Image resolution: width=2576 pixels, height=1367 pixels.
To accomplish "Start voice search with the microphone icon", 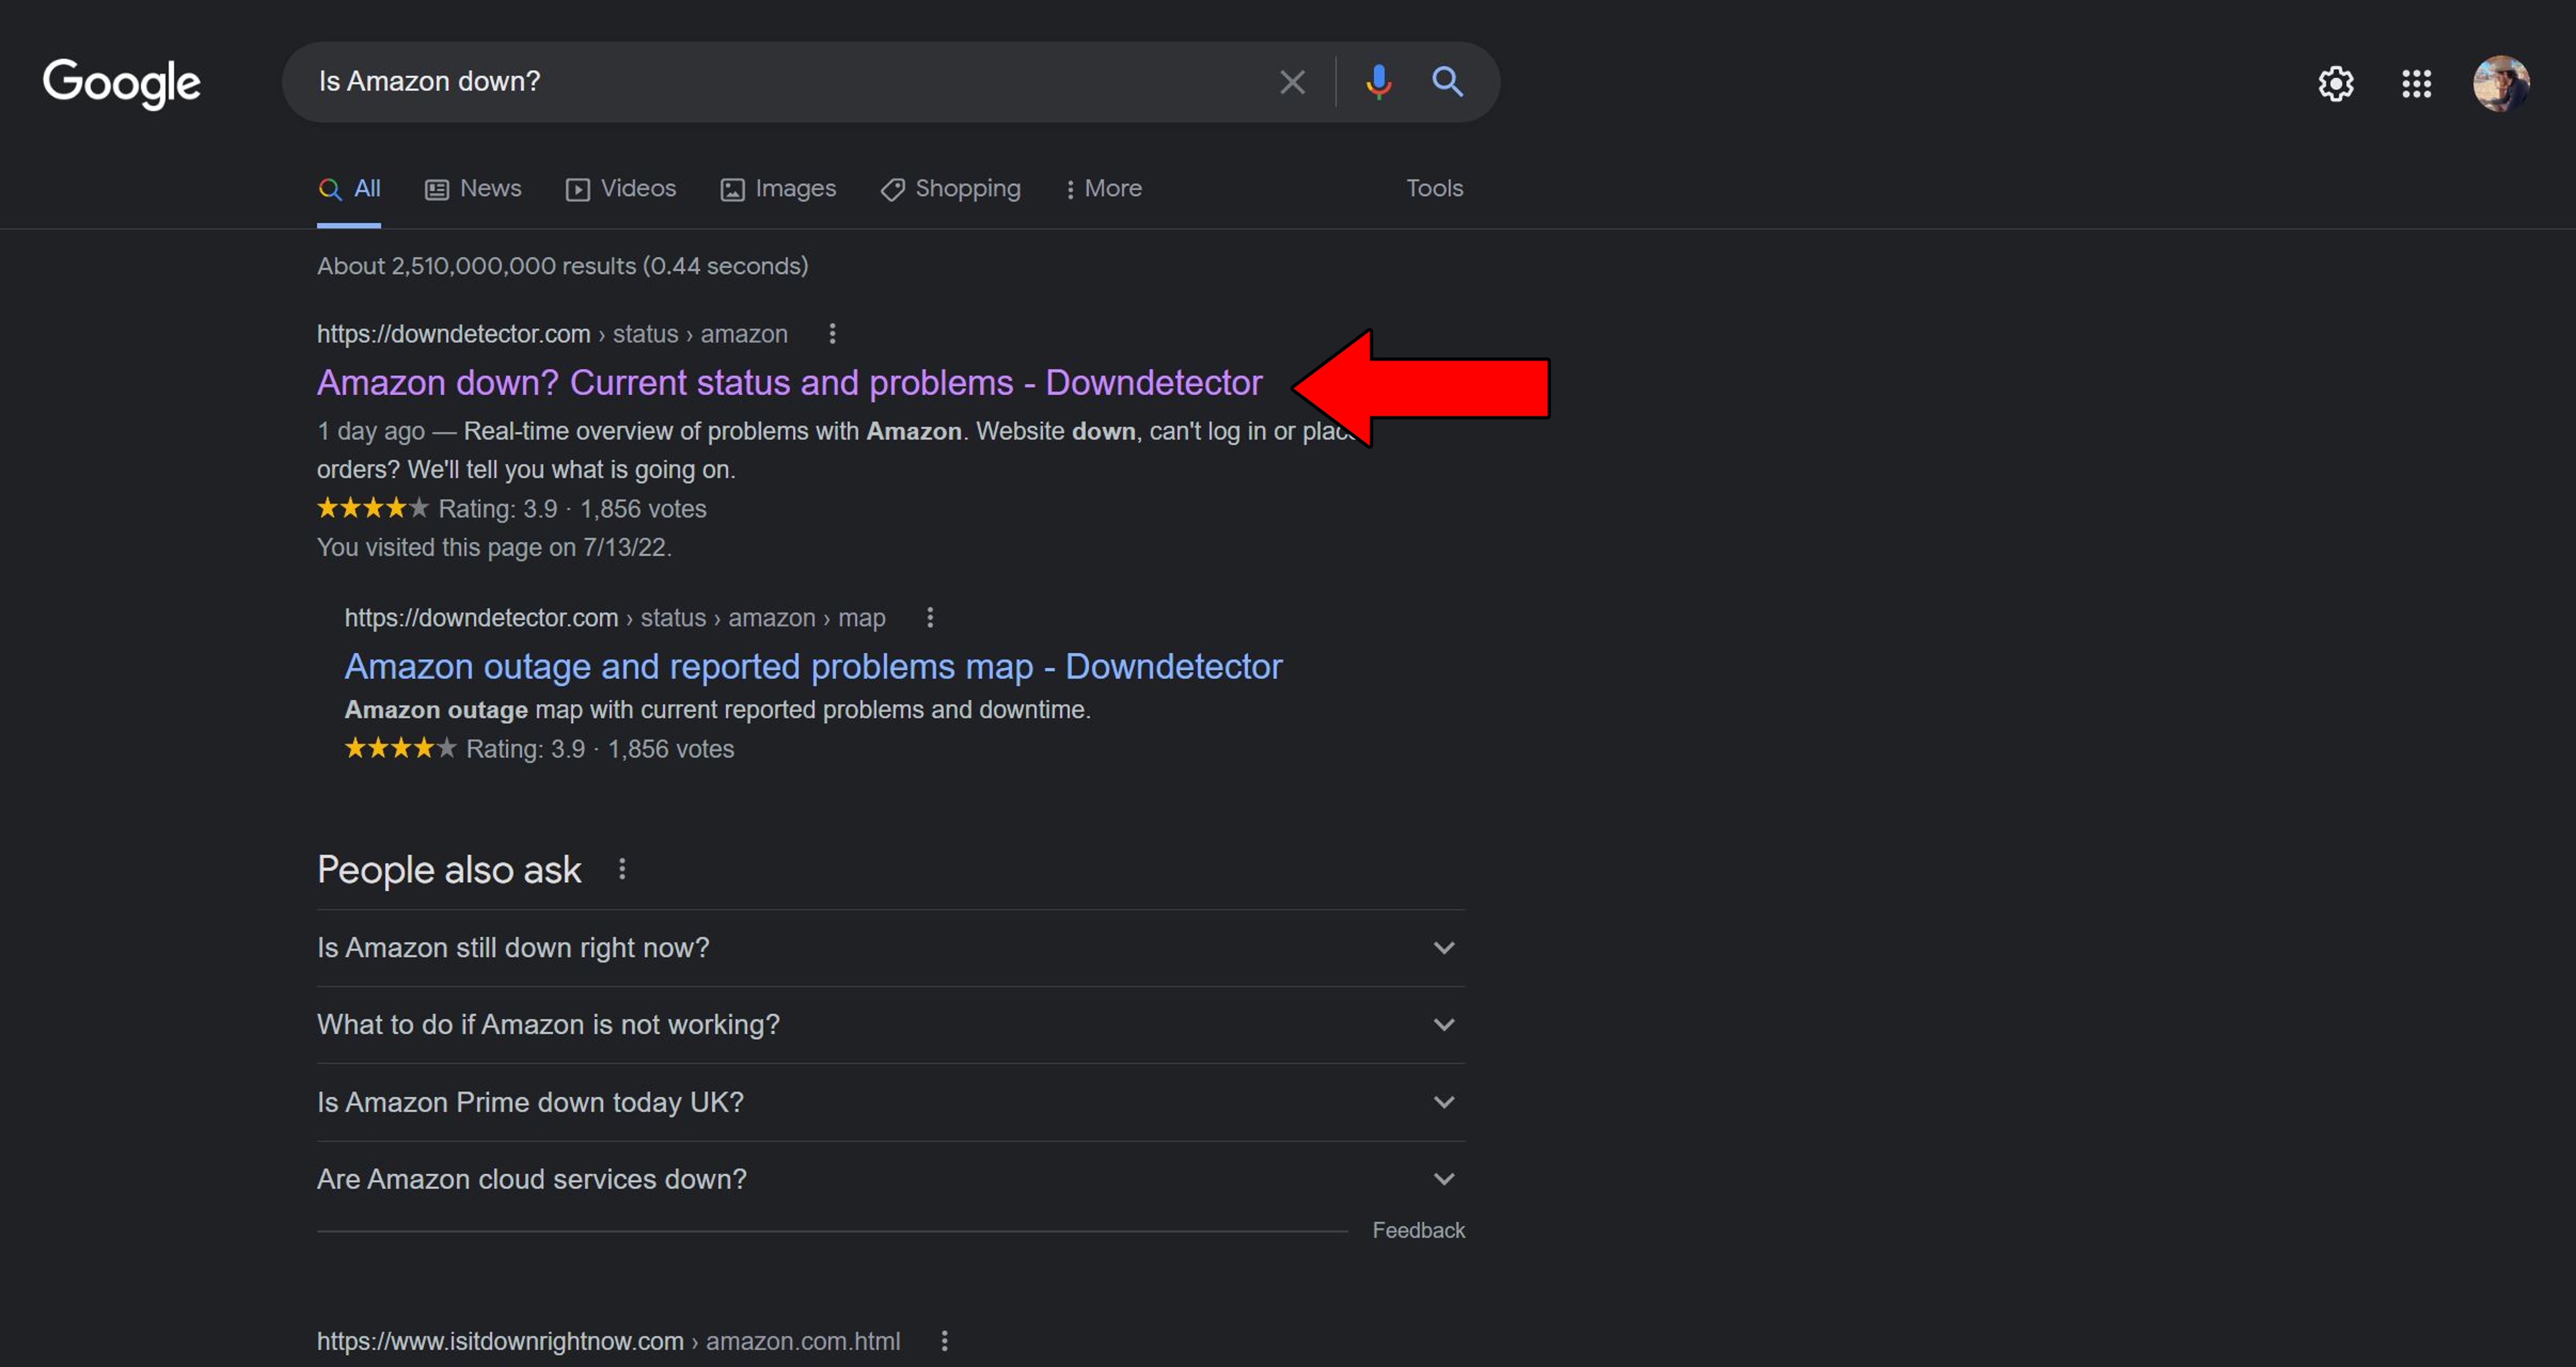I will (1378, 82).
